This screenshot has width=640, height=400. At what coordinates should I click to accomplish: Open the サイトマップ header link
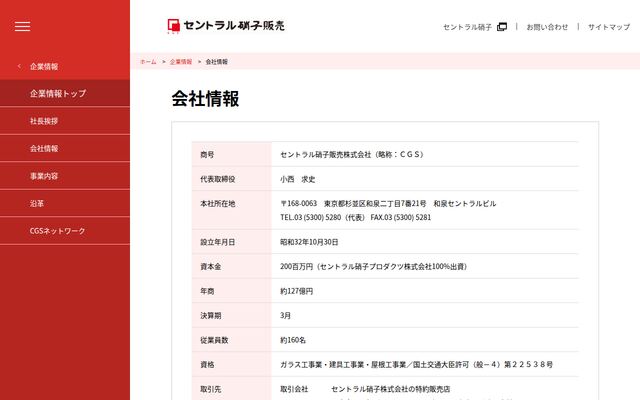609,27
